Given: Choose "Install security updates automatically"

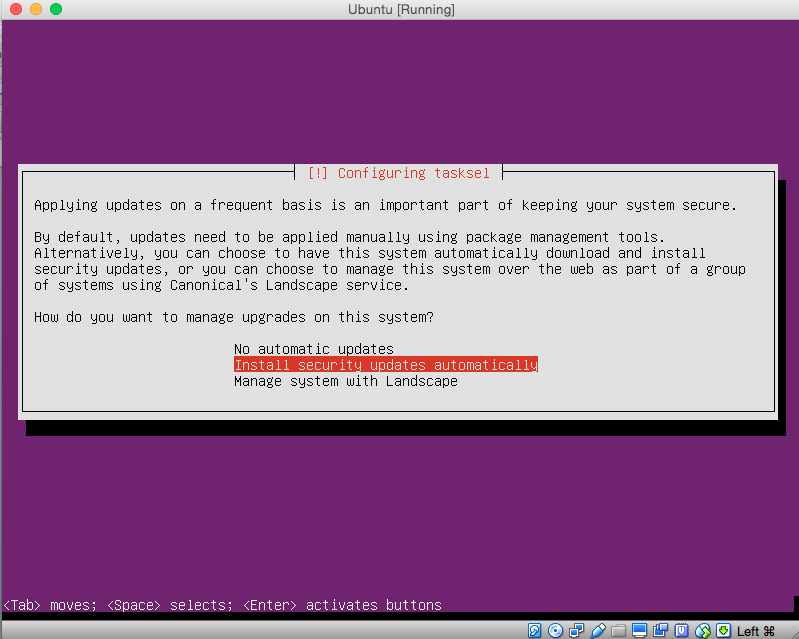Looking at the screenshot, I should (x=385, y=365).
